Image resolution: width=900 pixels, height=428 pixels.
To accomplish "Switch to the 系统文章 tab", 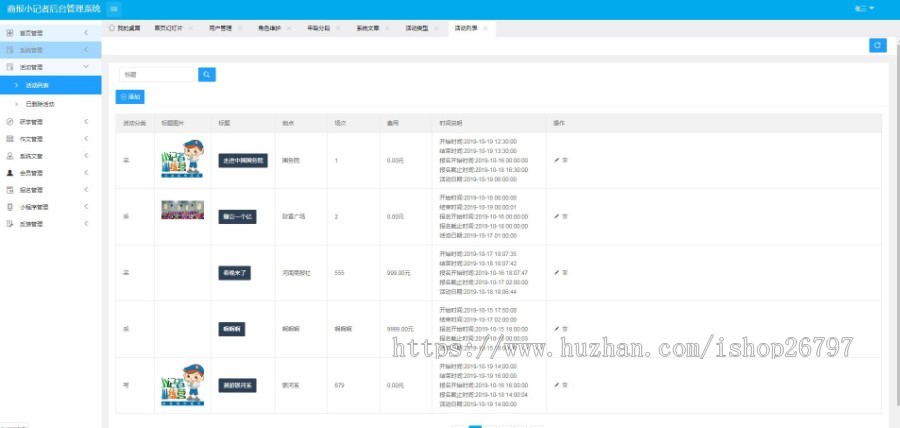I will [367, 28].
